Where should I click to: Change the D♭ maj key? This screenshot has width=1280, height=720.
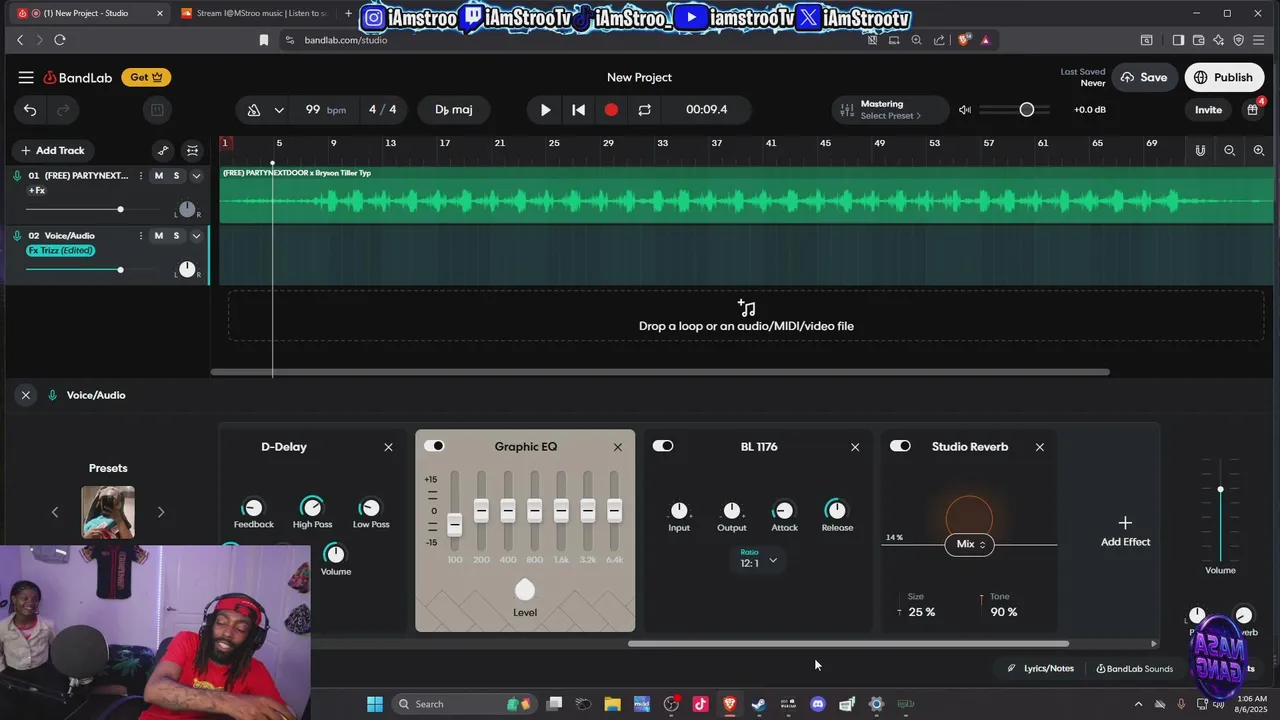tap(454, 110)
